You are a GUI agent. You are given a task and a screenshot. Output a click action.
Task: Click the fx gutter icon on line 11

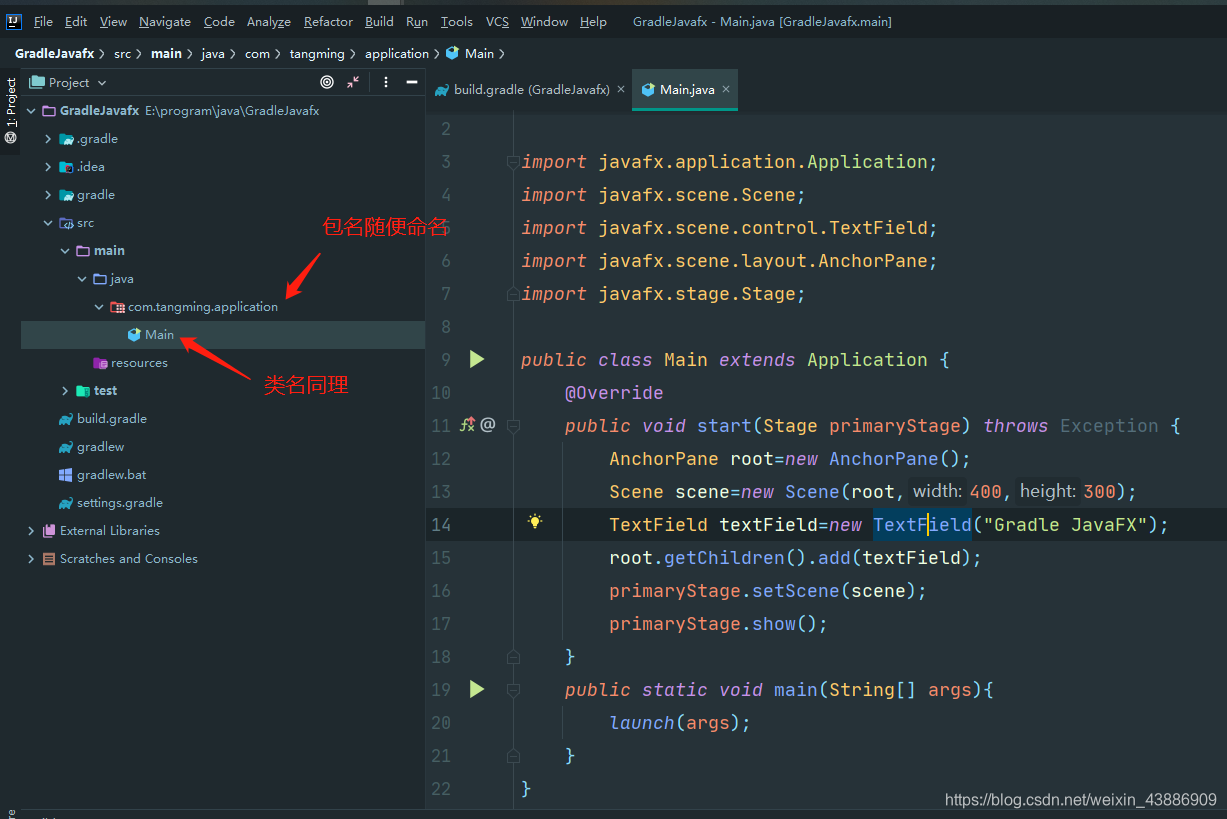tap(467, 425)
